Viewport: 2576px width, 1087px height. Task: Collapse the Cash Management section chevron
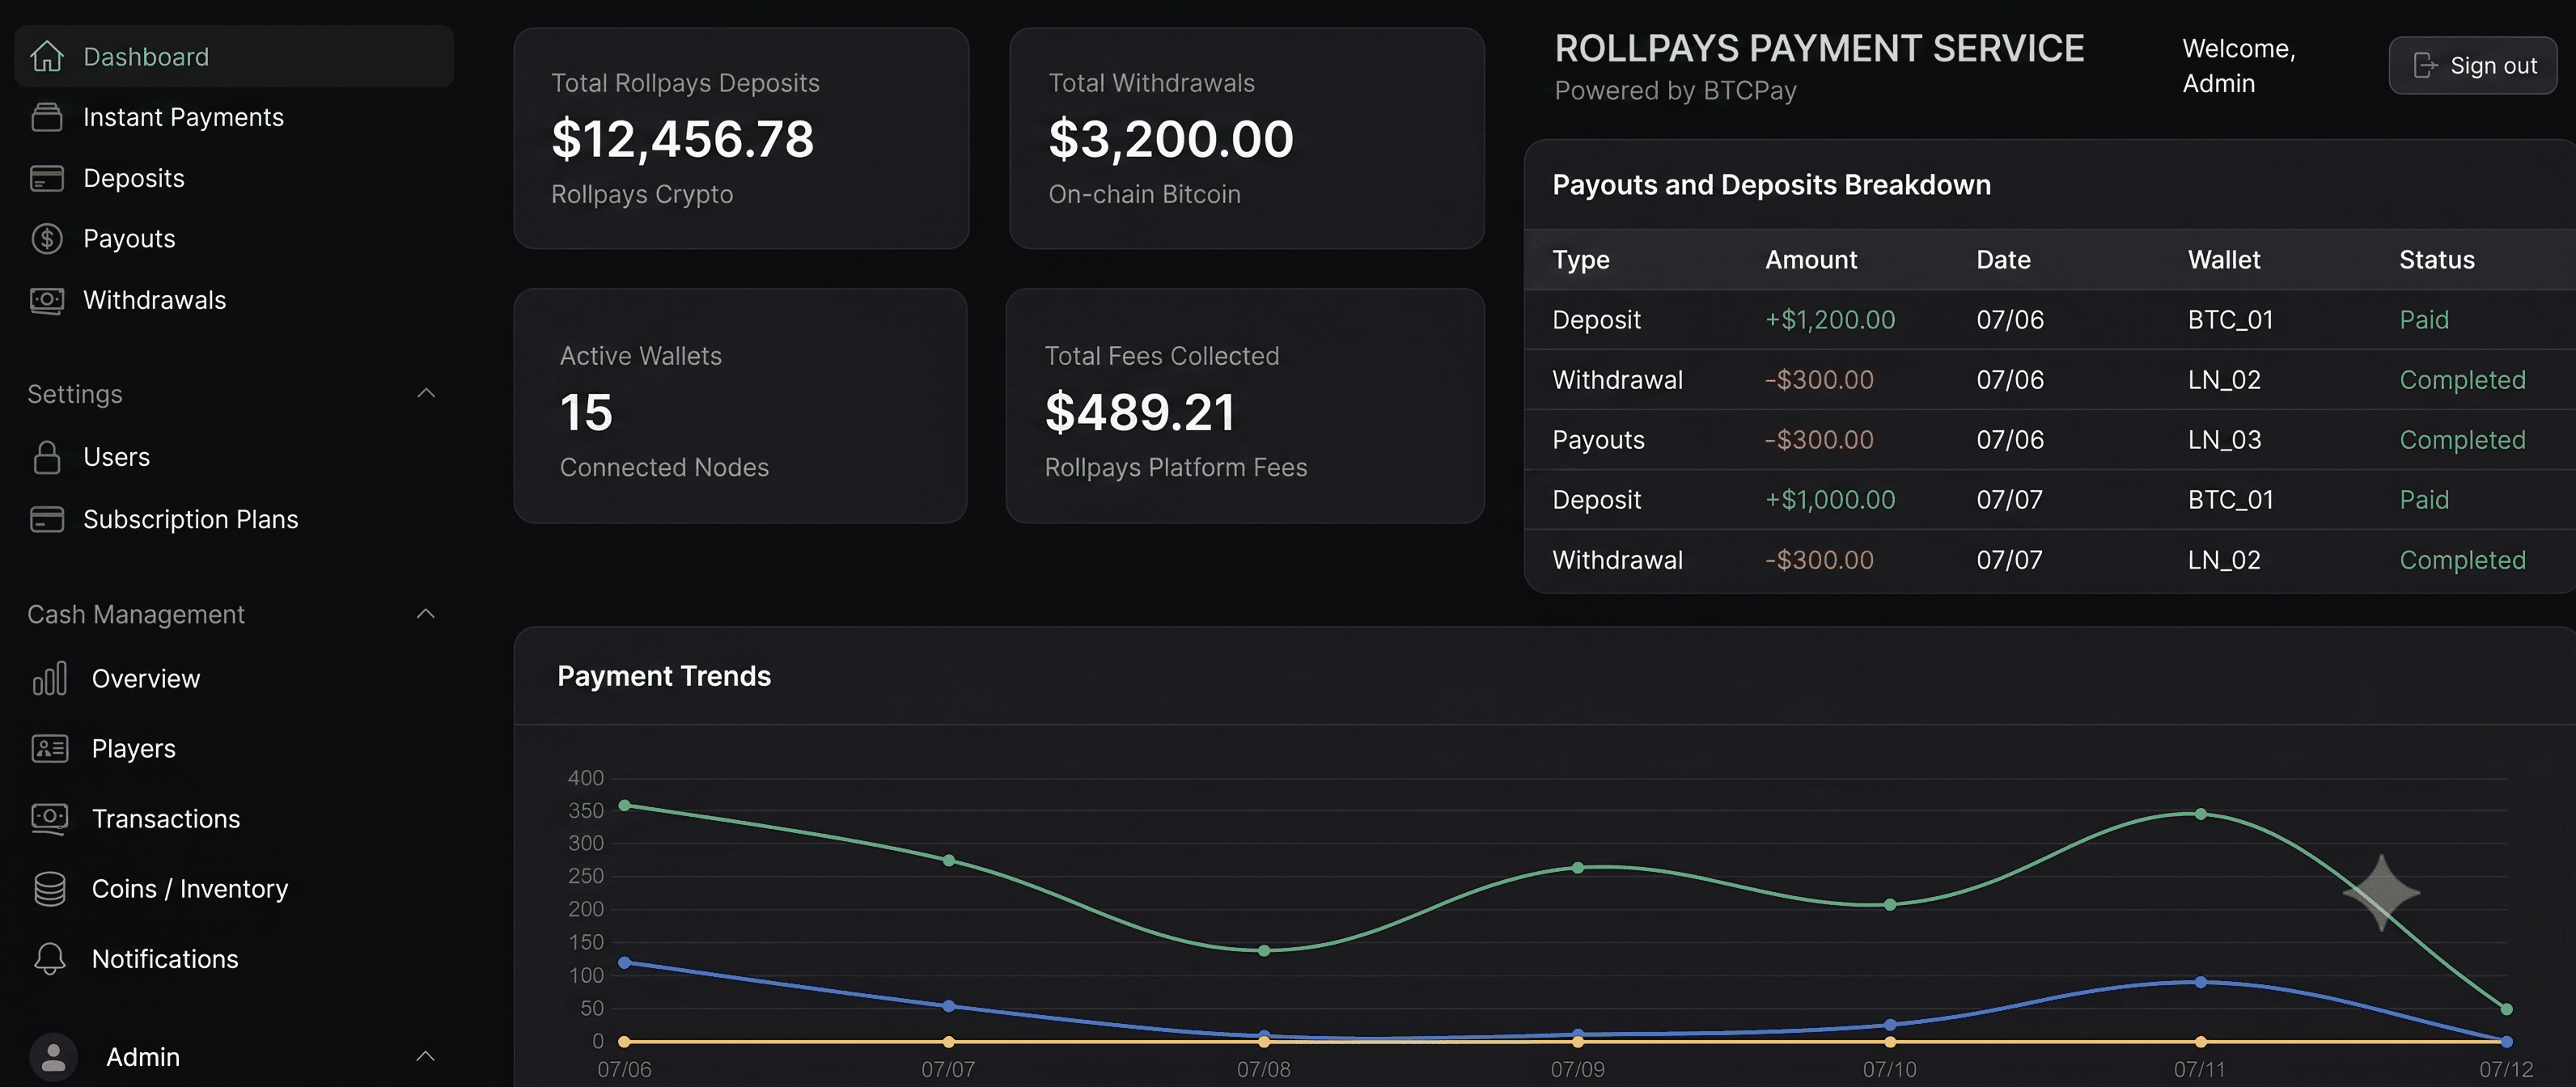coord(426,613)
